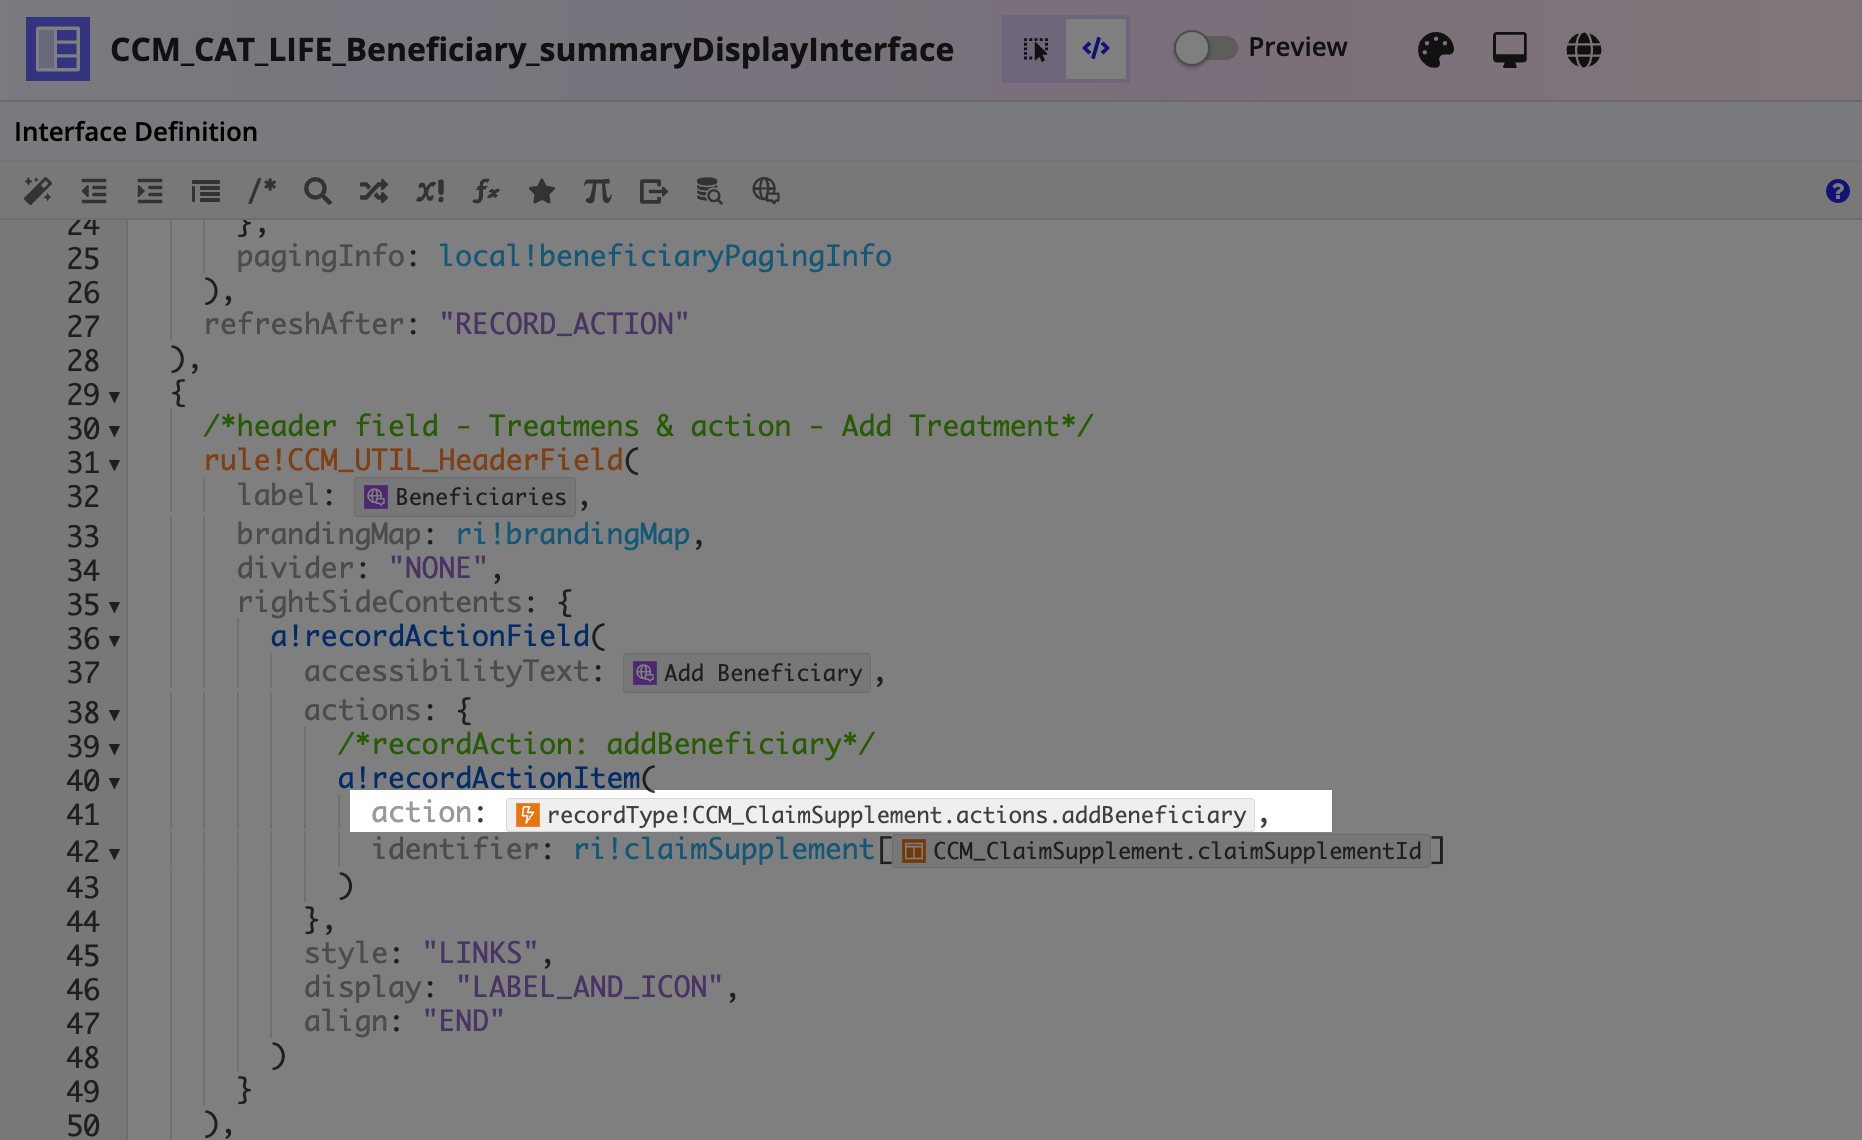Switch to design mode view

point(1035,49)
